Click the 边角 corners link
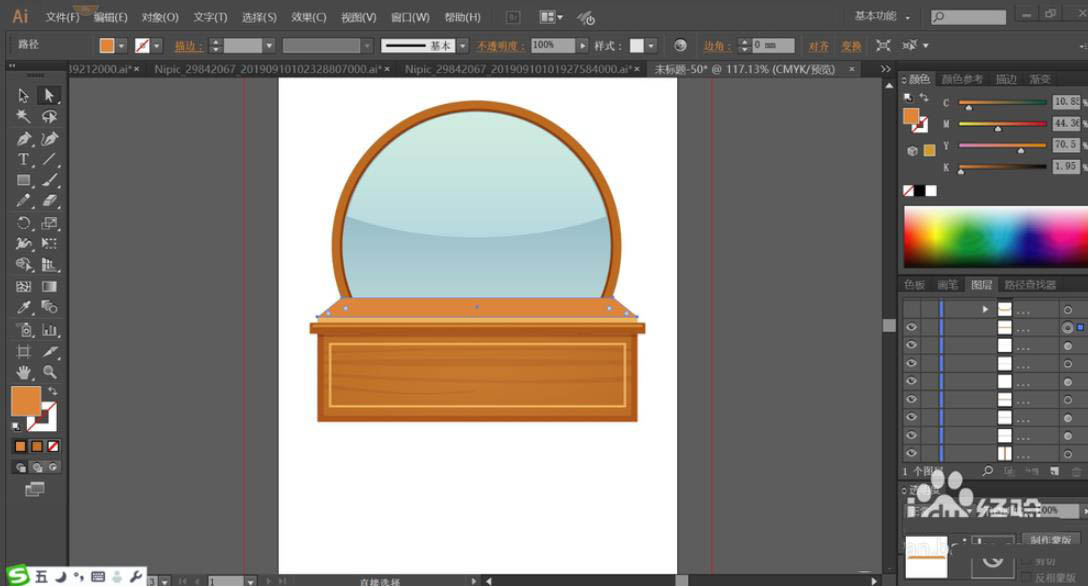 (717, 46)
